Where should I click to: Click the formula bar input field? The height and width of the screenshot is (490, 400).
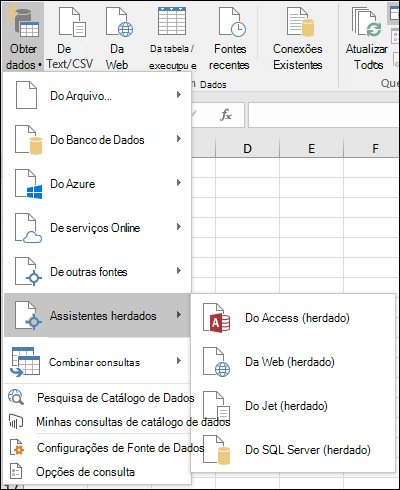point(323,115)
